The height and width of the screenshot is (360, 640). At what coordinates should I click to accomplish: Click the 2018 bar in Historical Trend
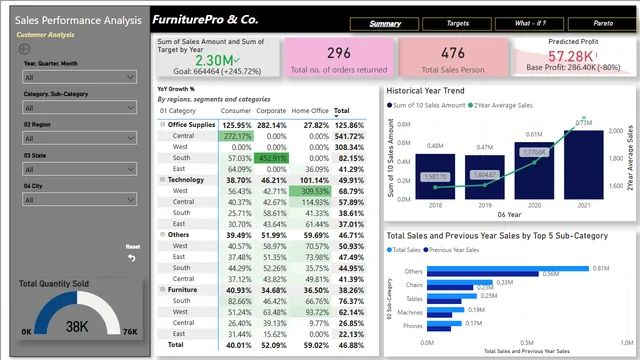(435, 177)
